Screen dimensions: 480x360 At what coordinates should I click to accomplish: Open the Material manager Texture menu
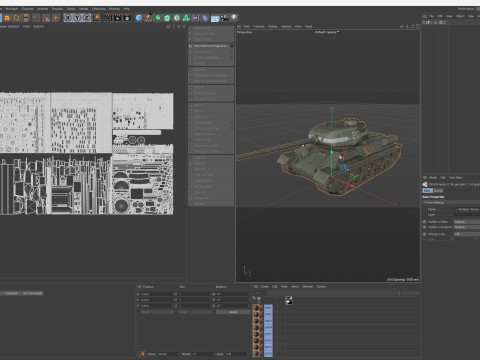point(321,286)
